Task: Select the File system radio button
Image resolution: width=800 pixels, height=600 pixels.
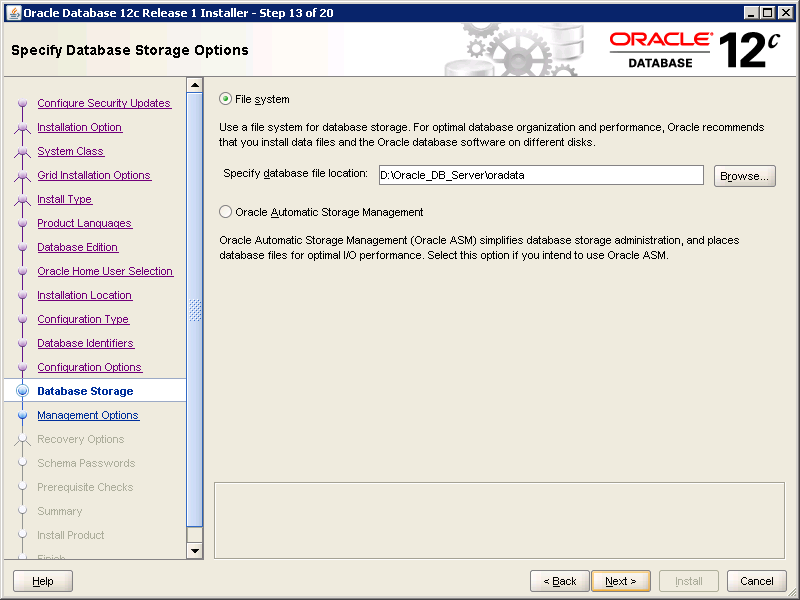Action: tap(225, 99)
